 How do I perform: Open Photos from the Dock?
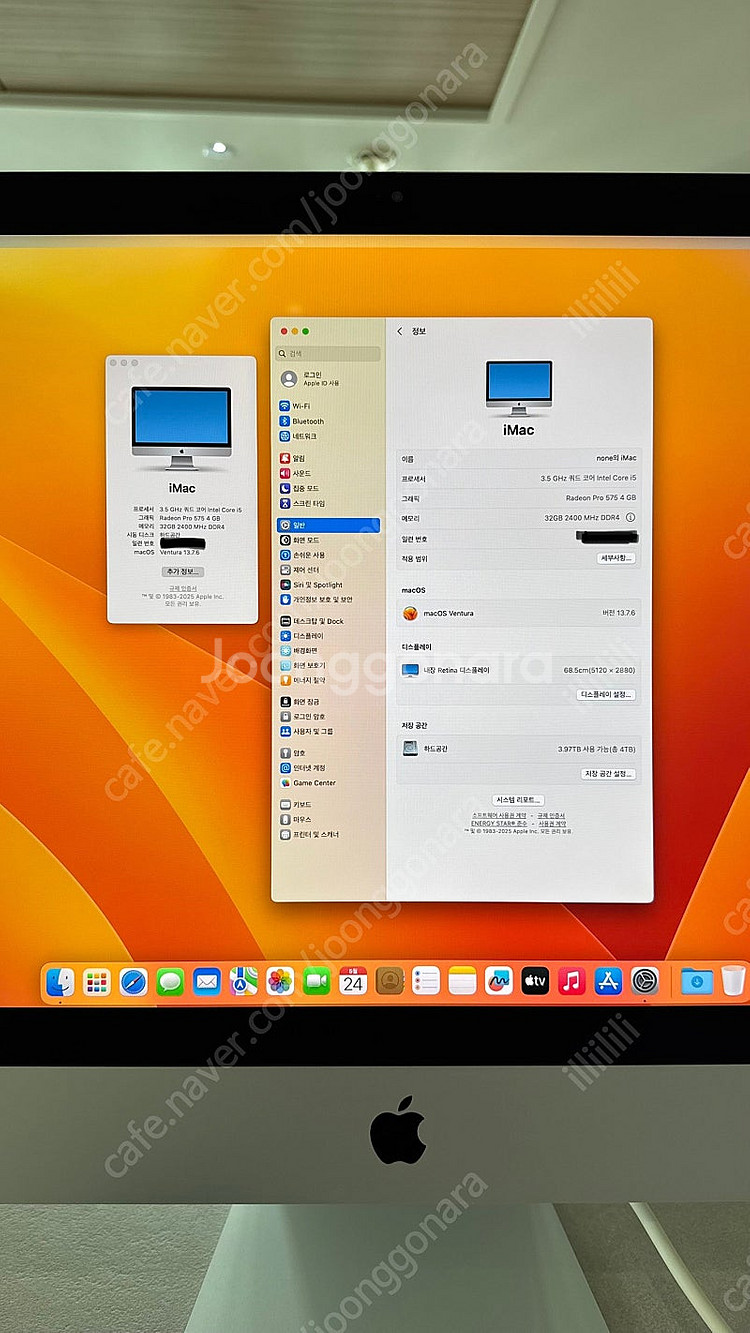280,982
